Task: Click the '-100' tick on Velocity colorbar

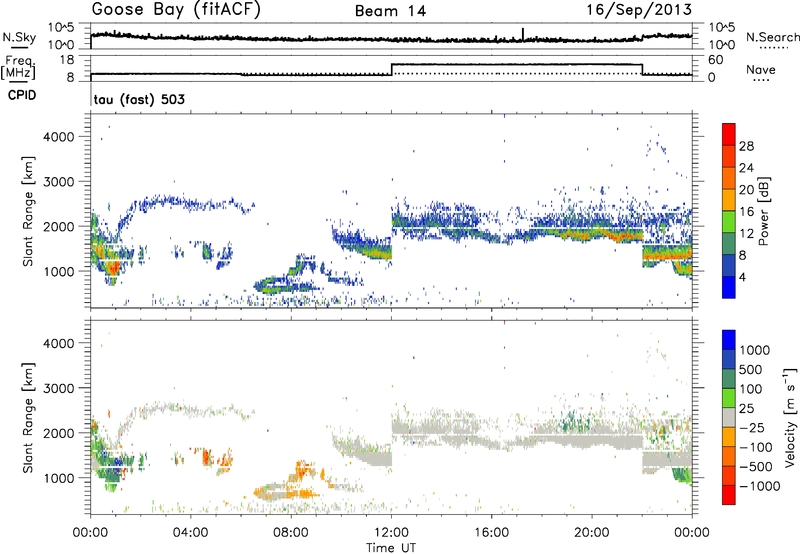Action: pyautogui.click(x=756, y=447)
